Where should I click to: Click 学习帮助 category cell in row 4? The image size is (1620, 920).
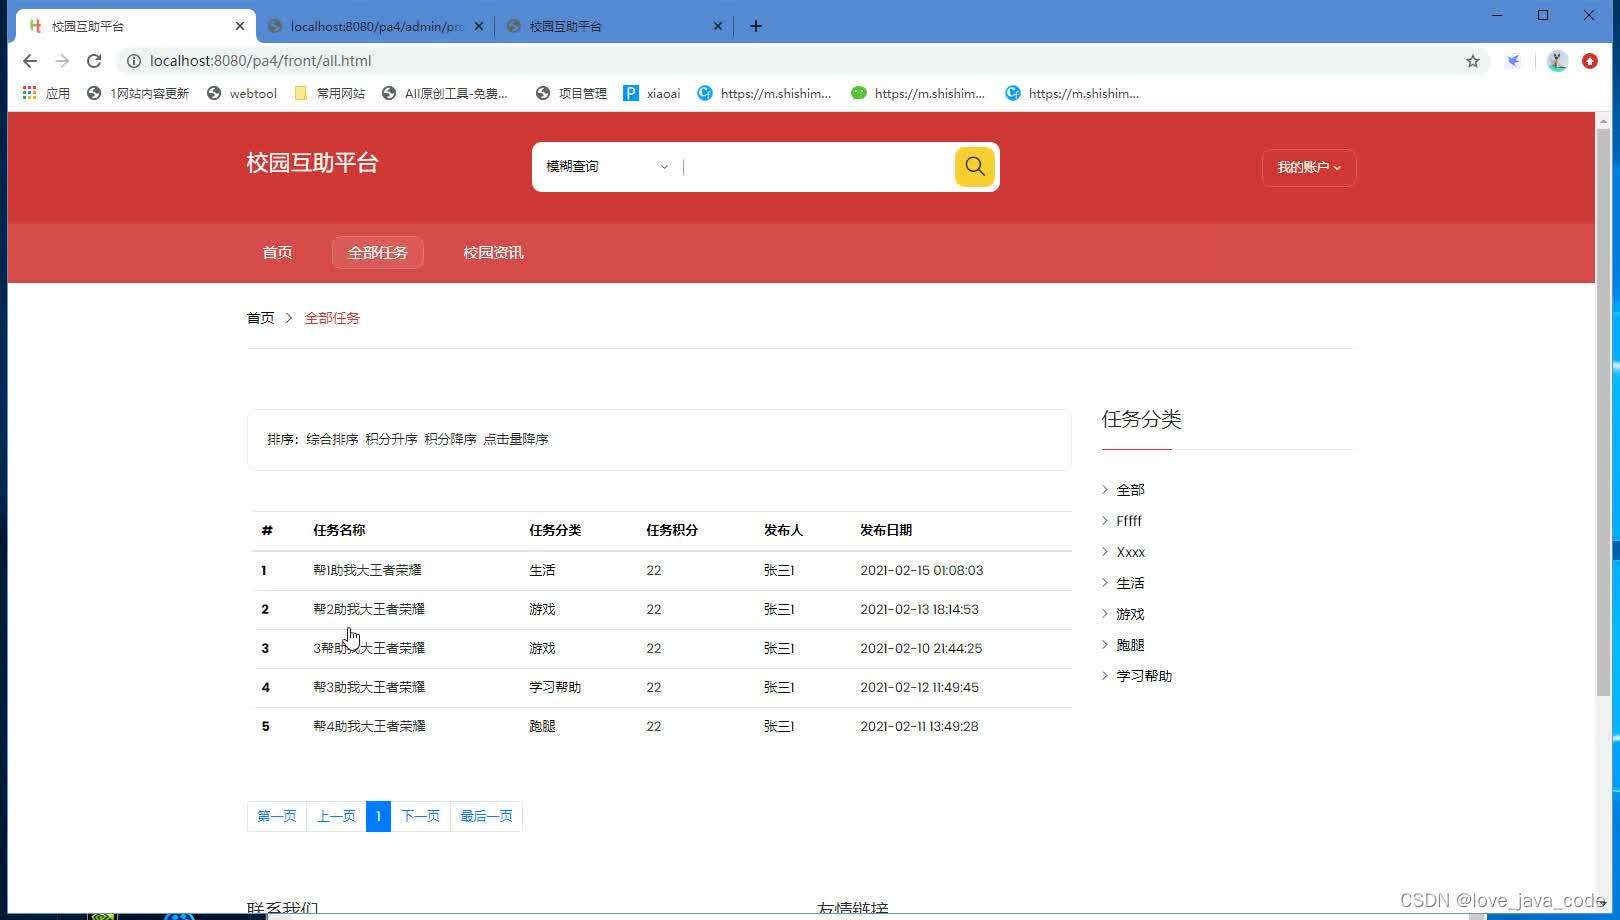click(x=555, y=687)
